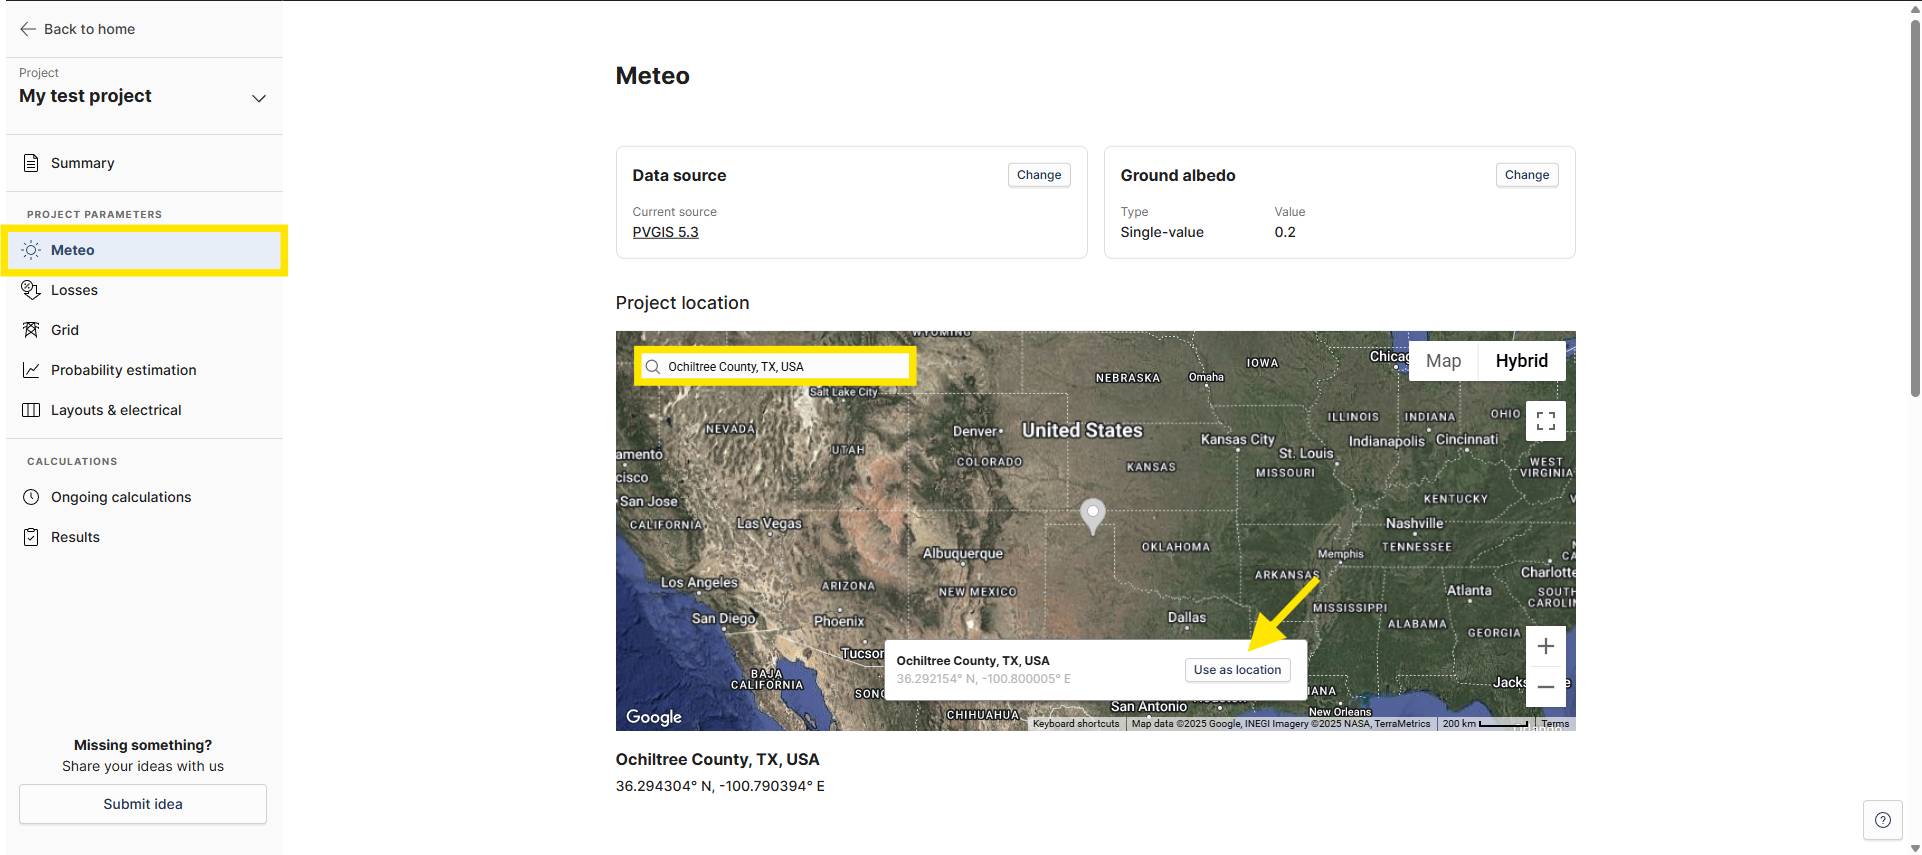This screenshot has width=1922, height=855.
Task: Click the Summary document icon
Action: [31, 163]
